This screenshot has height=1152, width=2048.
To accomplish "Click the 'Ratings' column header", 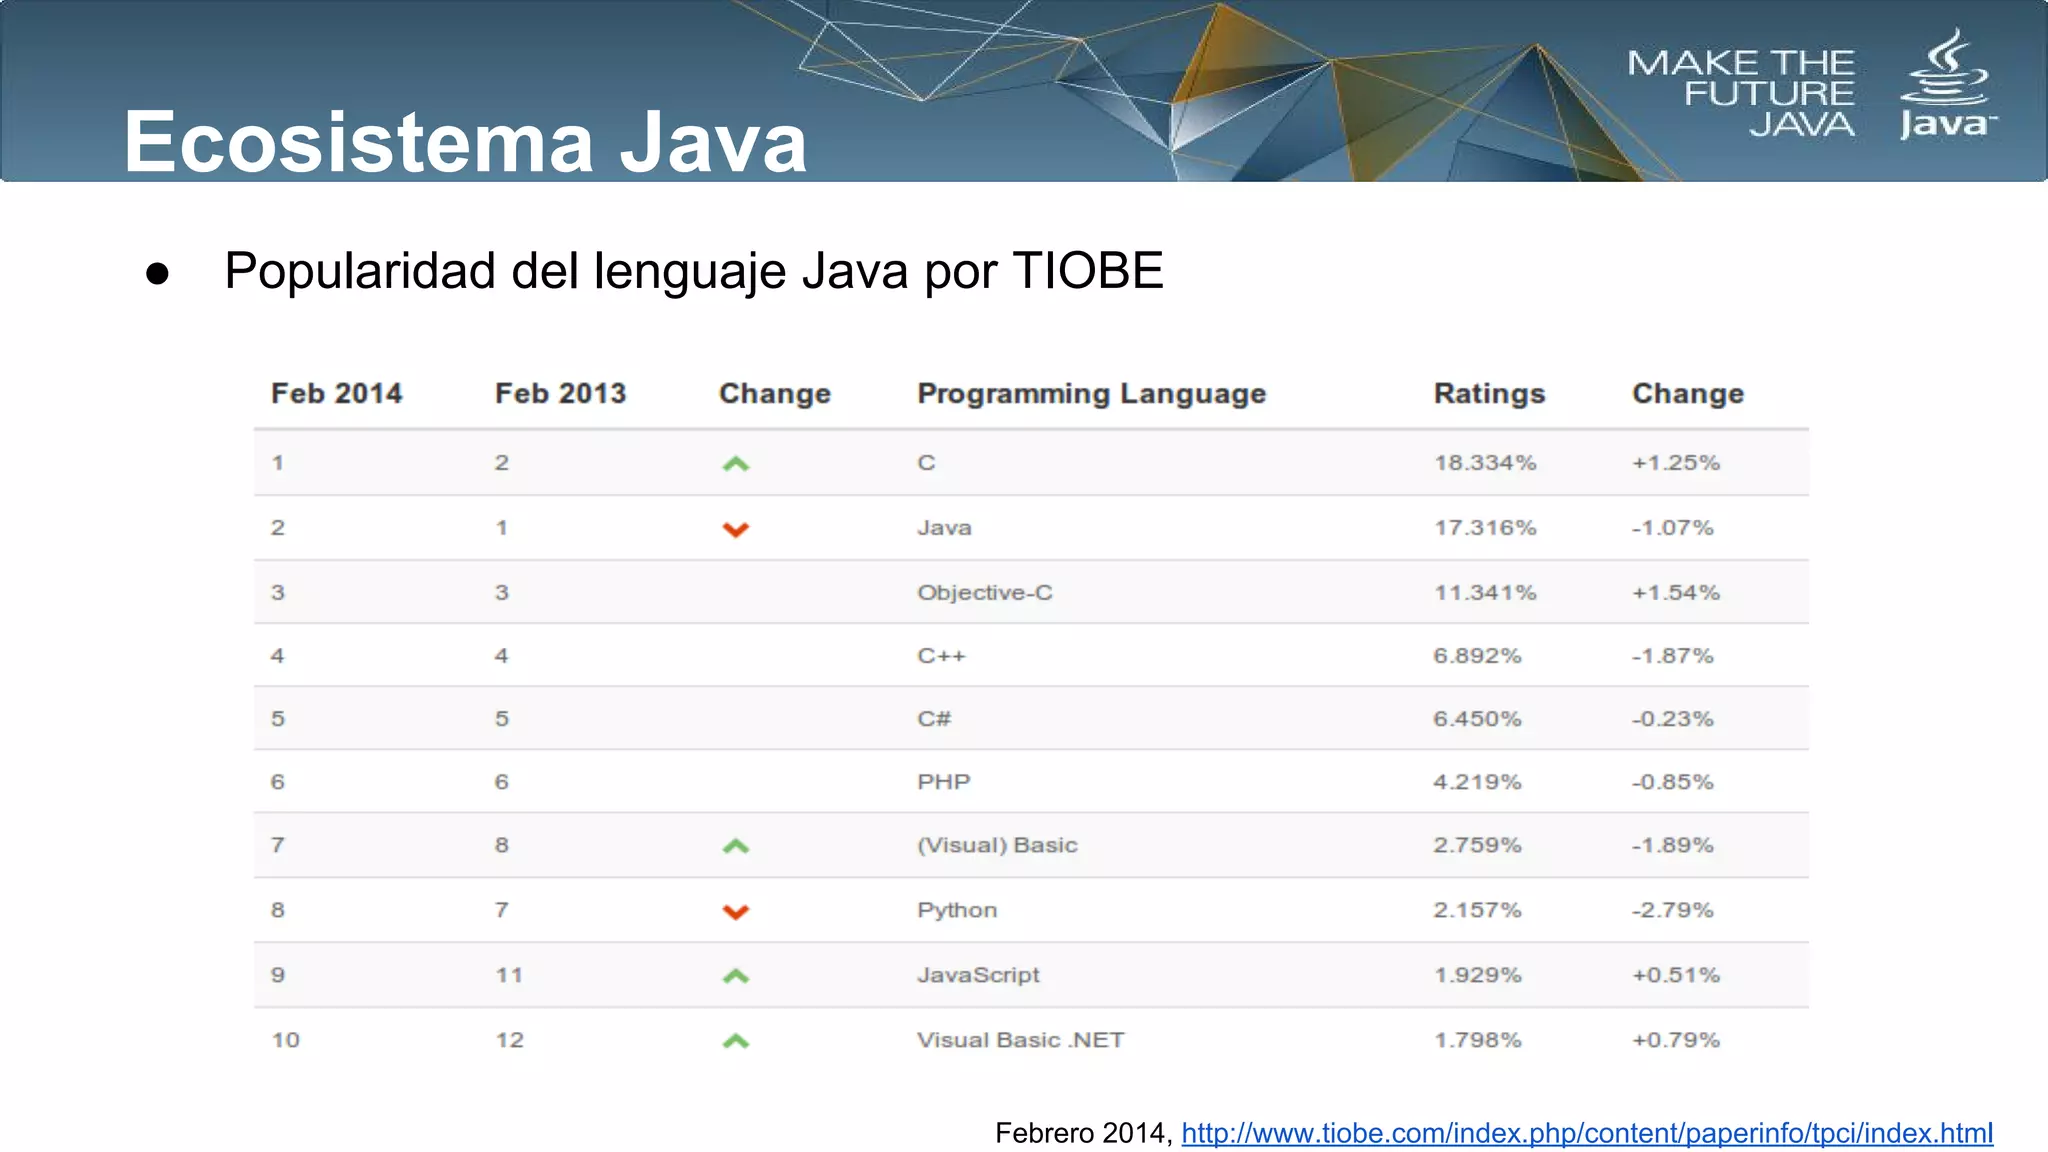I will [1489, 394].
